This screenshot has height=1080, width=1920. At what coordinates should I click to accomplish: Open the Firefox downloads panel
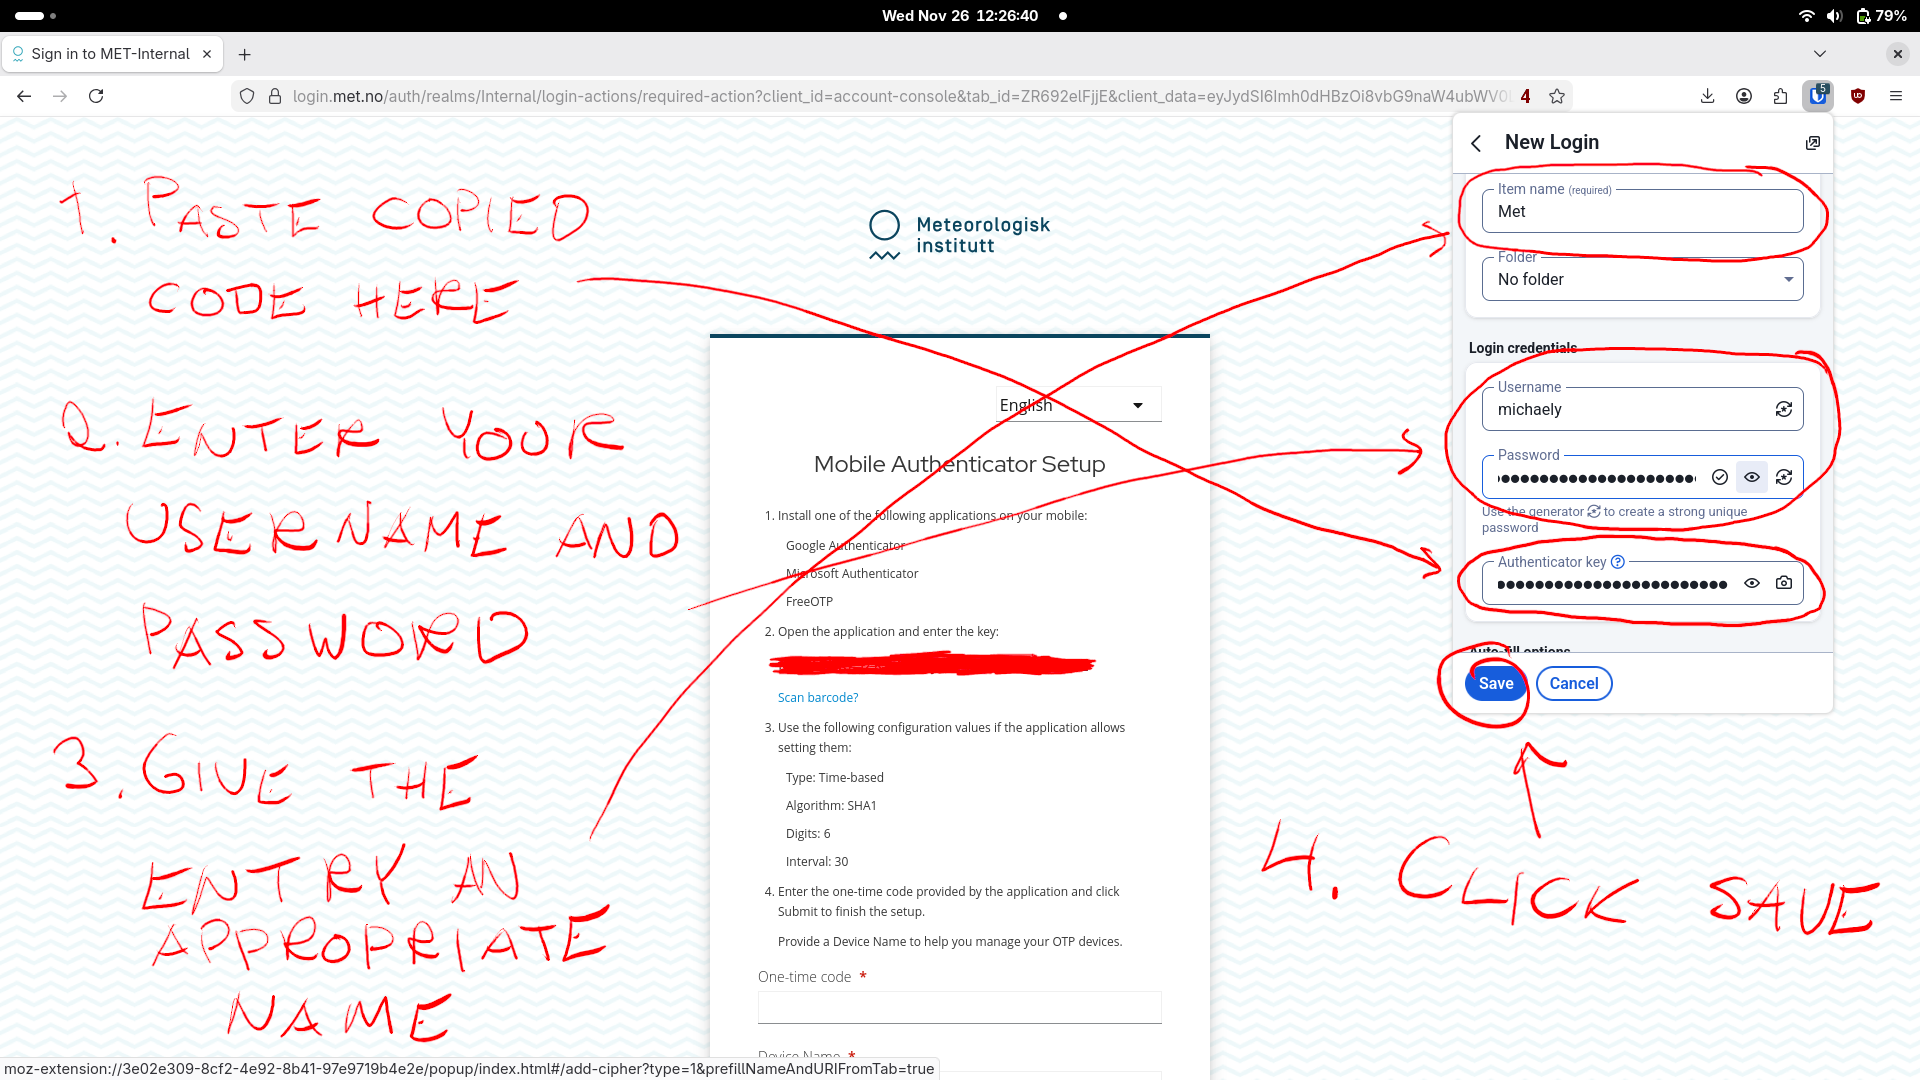pyautogui.click(x=1707, y=96)
